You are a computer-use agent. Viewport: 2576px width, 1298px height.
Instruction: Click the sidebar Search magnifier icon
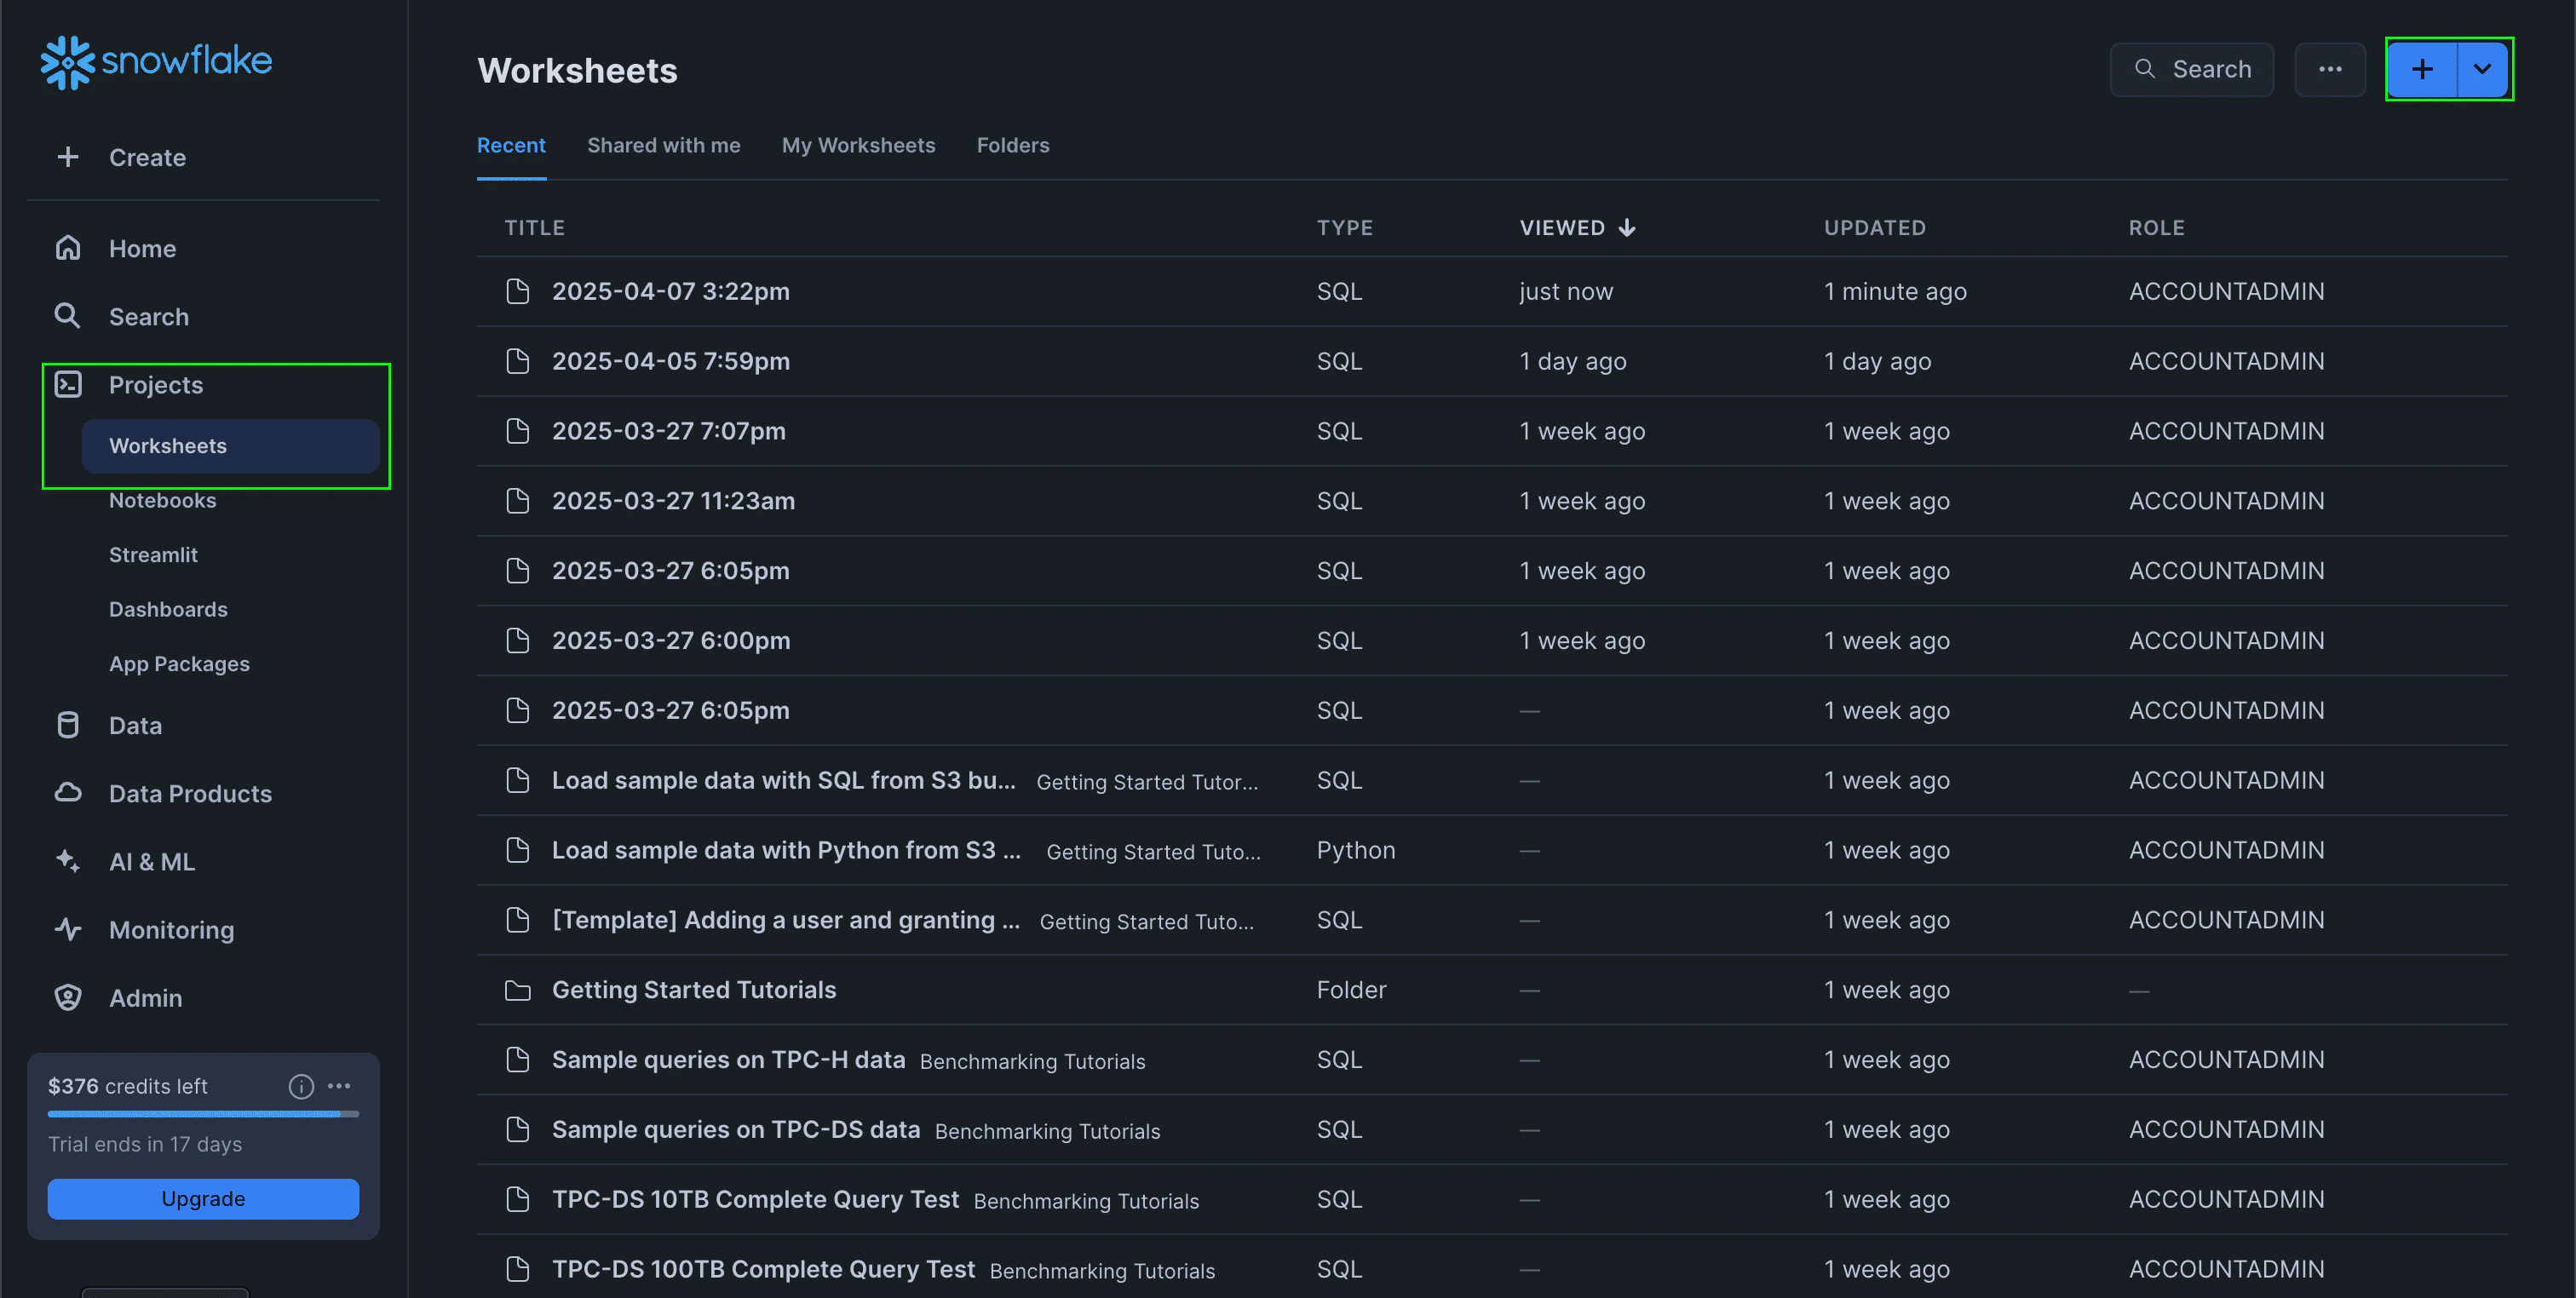pos(68,316)
